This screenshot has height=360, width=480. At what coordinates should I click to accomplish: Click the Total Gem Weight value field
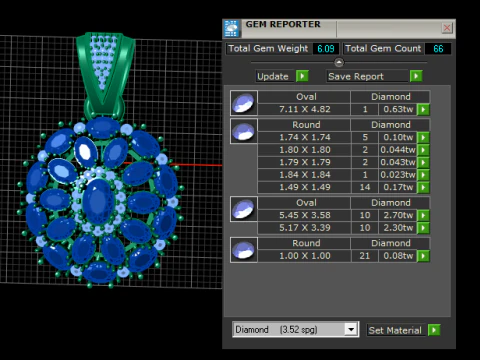click(x=326, y=49)
